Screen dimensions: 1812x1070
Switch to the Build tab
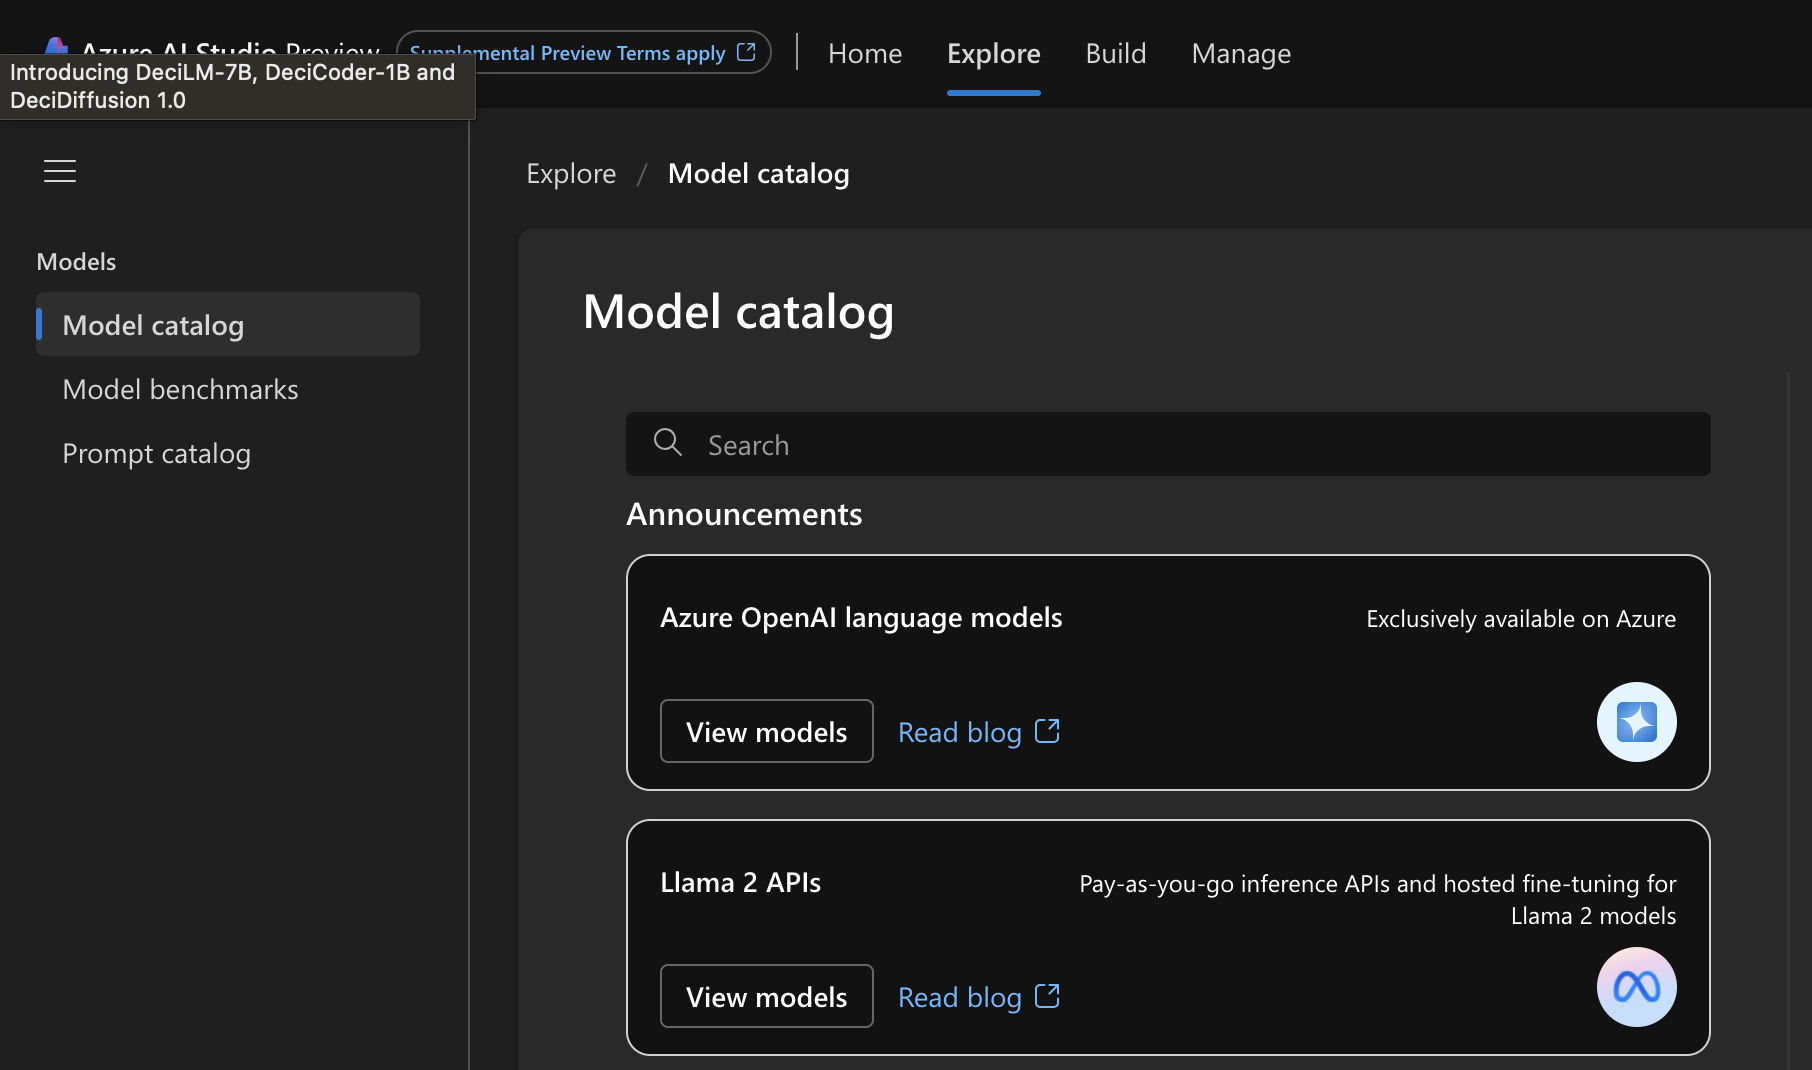[1116, 53]
